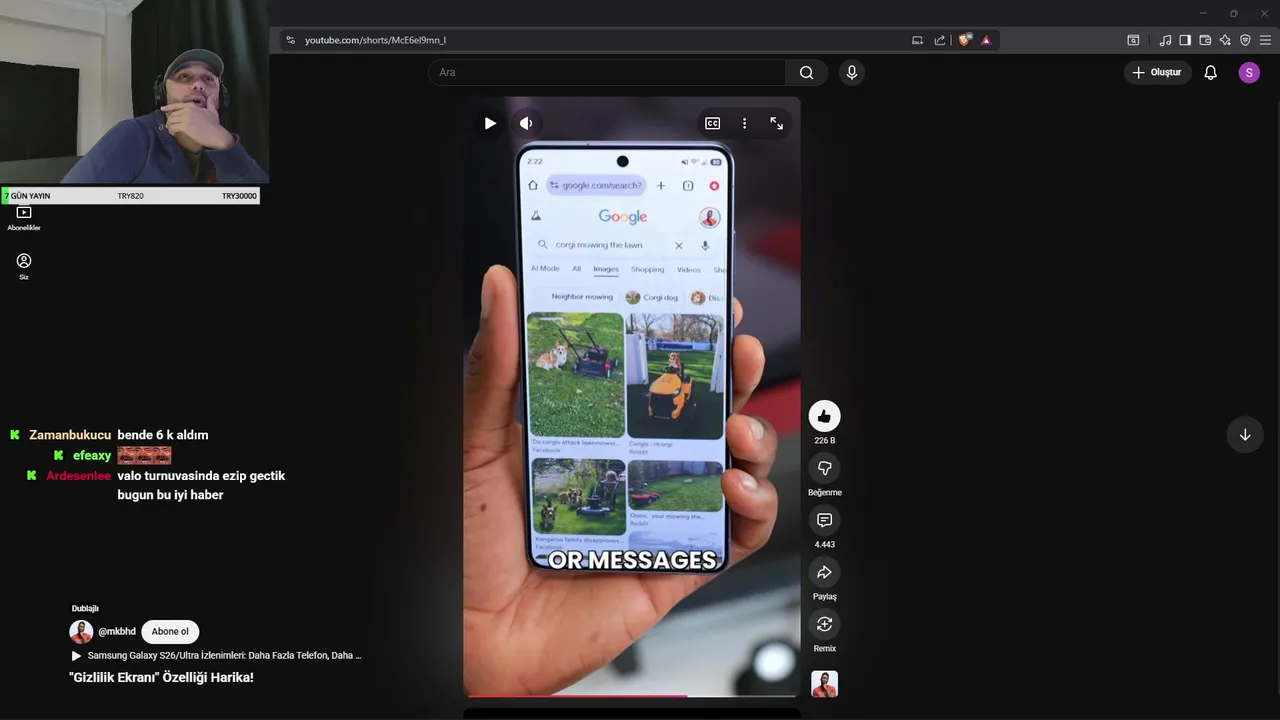Remix this Short
The width and height of the screenshot is (1280, 720).
(824, 624)
